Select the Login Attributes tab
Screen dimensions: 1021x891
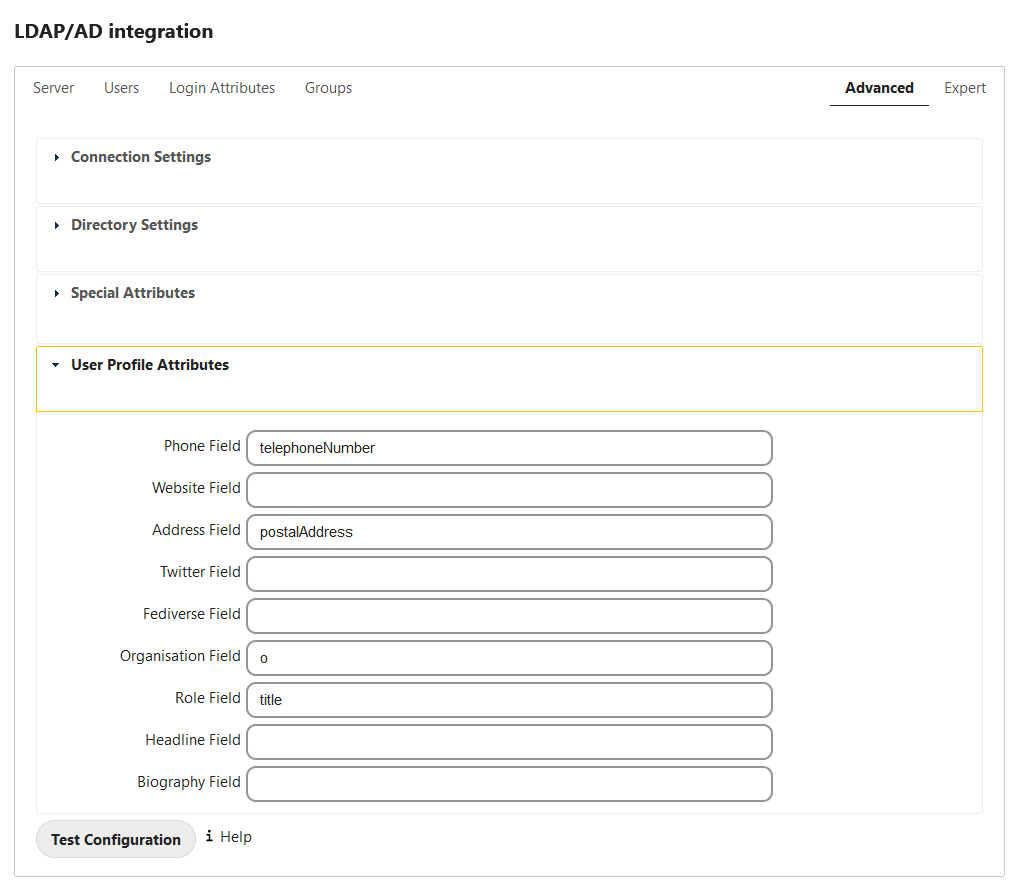click(222, 88)
